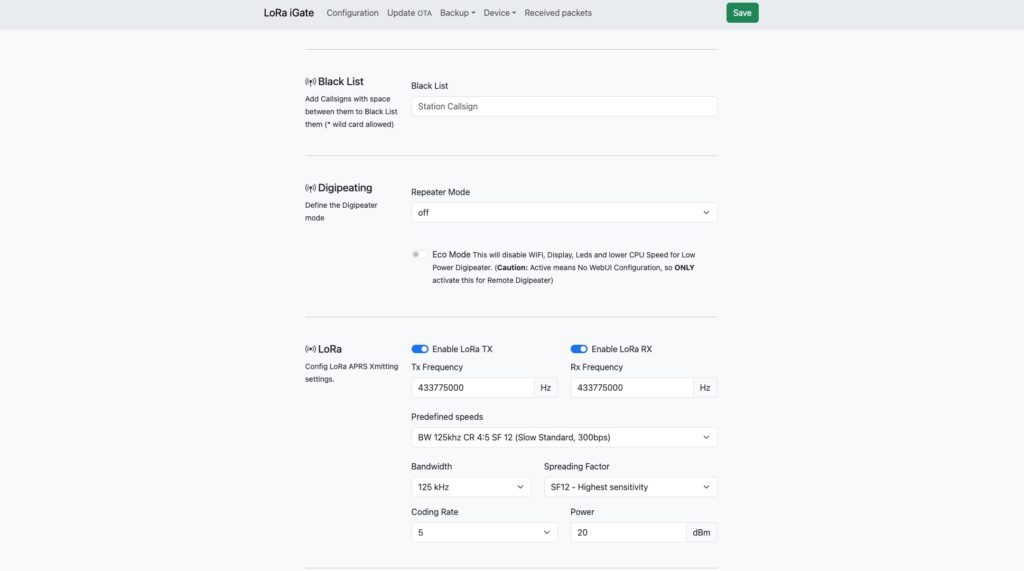This screenshot has width=1024, height=571.
Task: Click the LoRa section signal icon
Action: [x=310, y=350]
